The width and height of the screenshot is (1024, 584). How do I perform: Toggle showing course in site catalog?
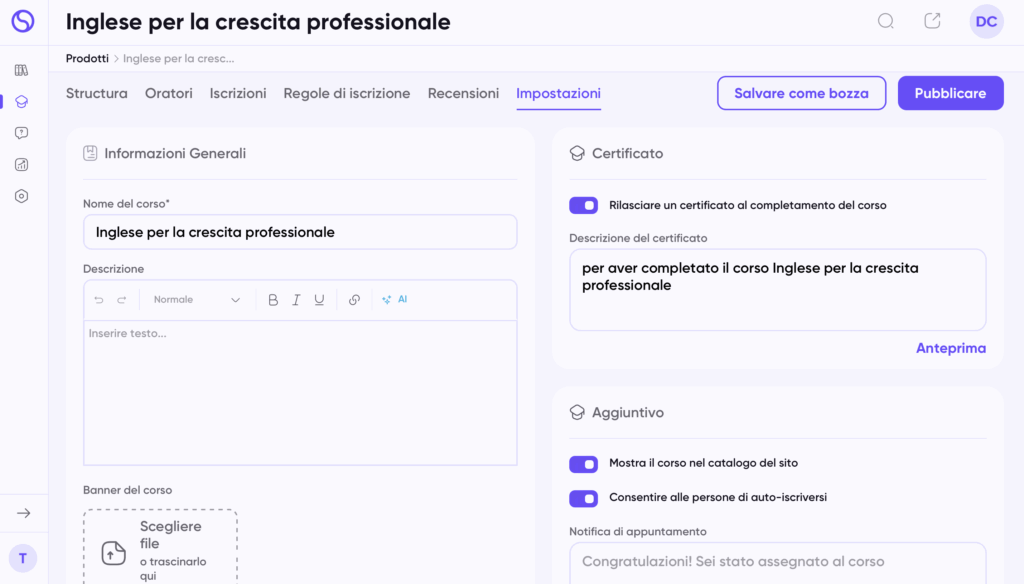coord(583,463)
